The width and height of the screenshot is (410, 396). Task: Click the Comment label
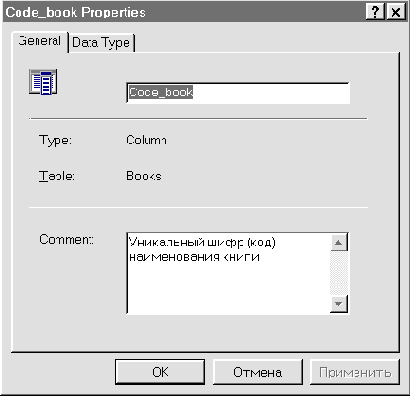[66, 239]
